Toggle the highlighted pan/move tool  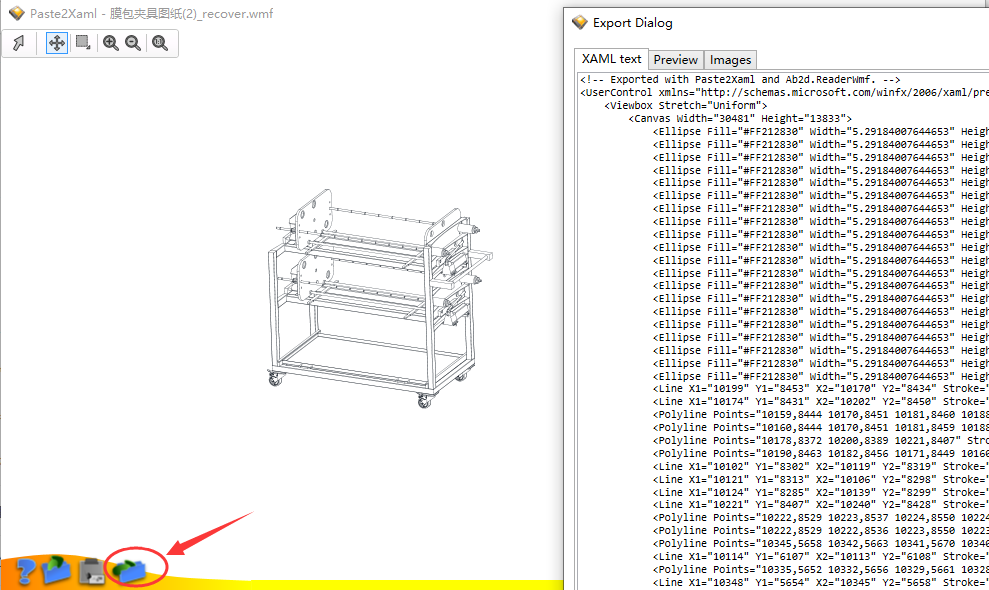[x=56, y=43]
